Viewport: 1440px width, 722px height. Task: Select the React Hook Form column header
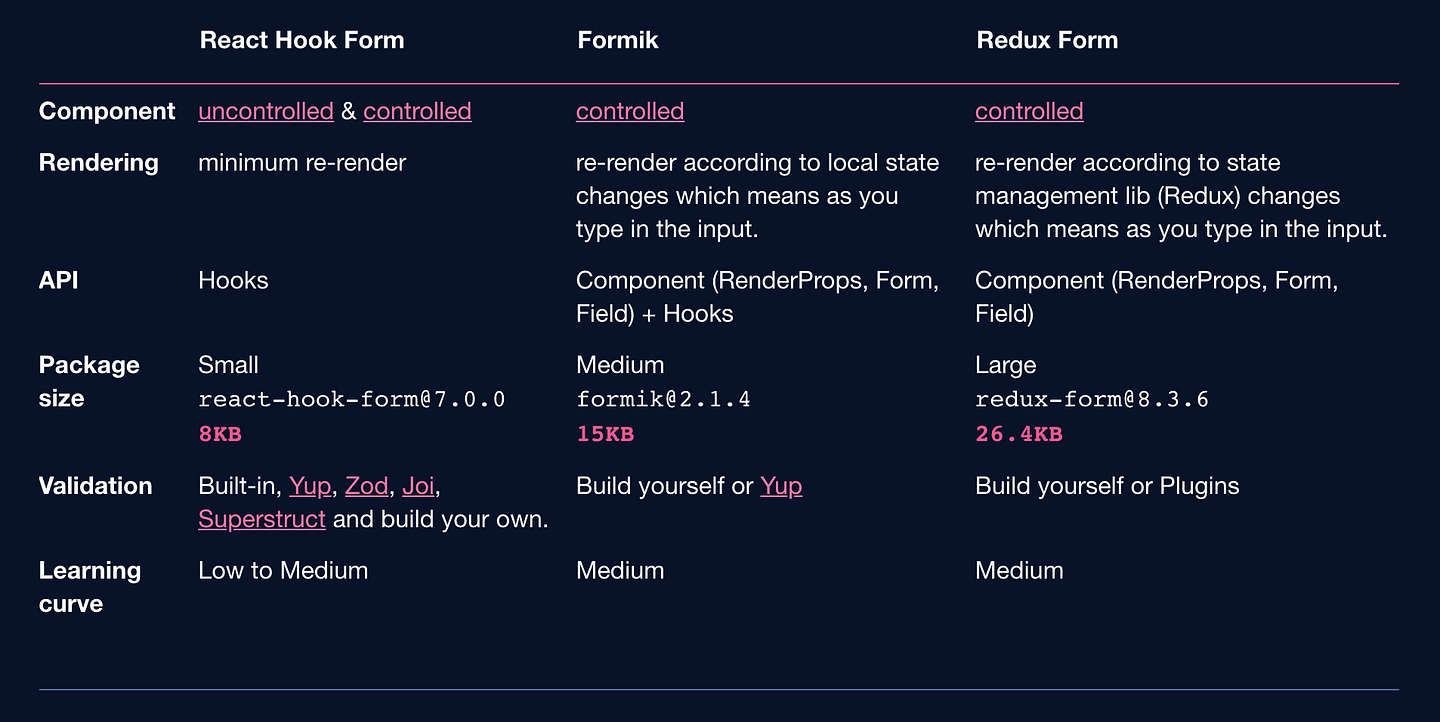(302, 40)
